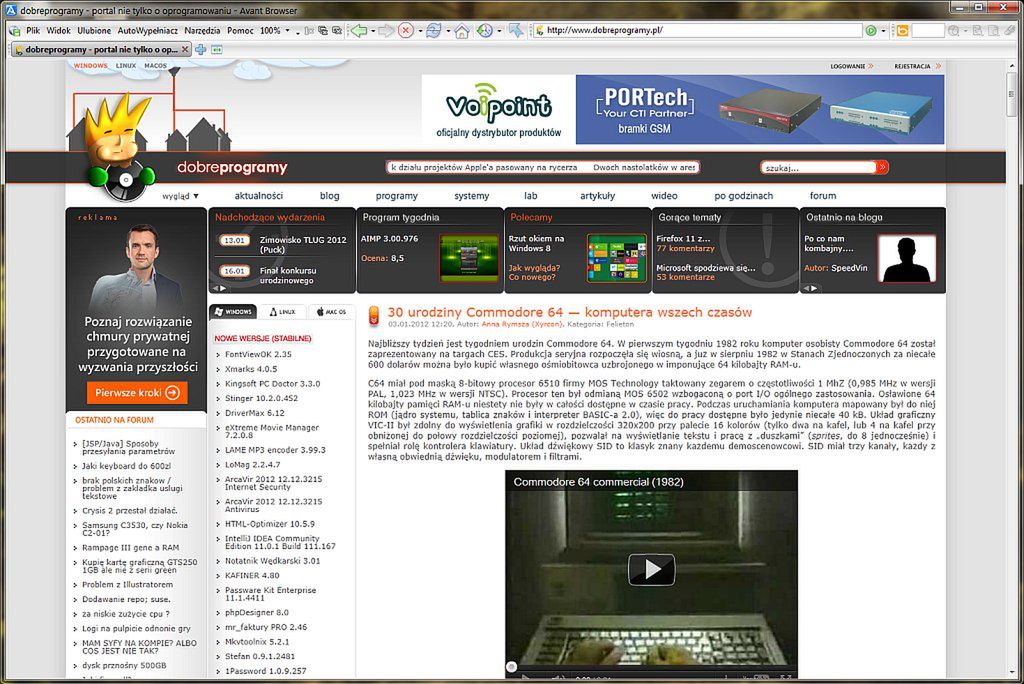Go to the Home page icon
Image resolution: width=1024 pixels, height=684 pixels.
pyautogui.click(x=462, y=31)
